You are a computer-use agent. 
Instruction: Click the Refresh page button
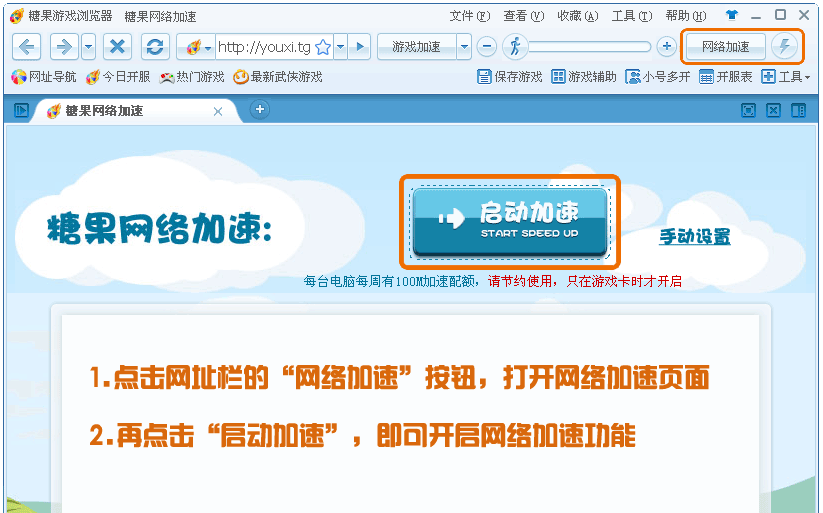[155, 47]
